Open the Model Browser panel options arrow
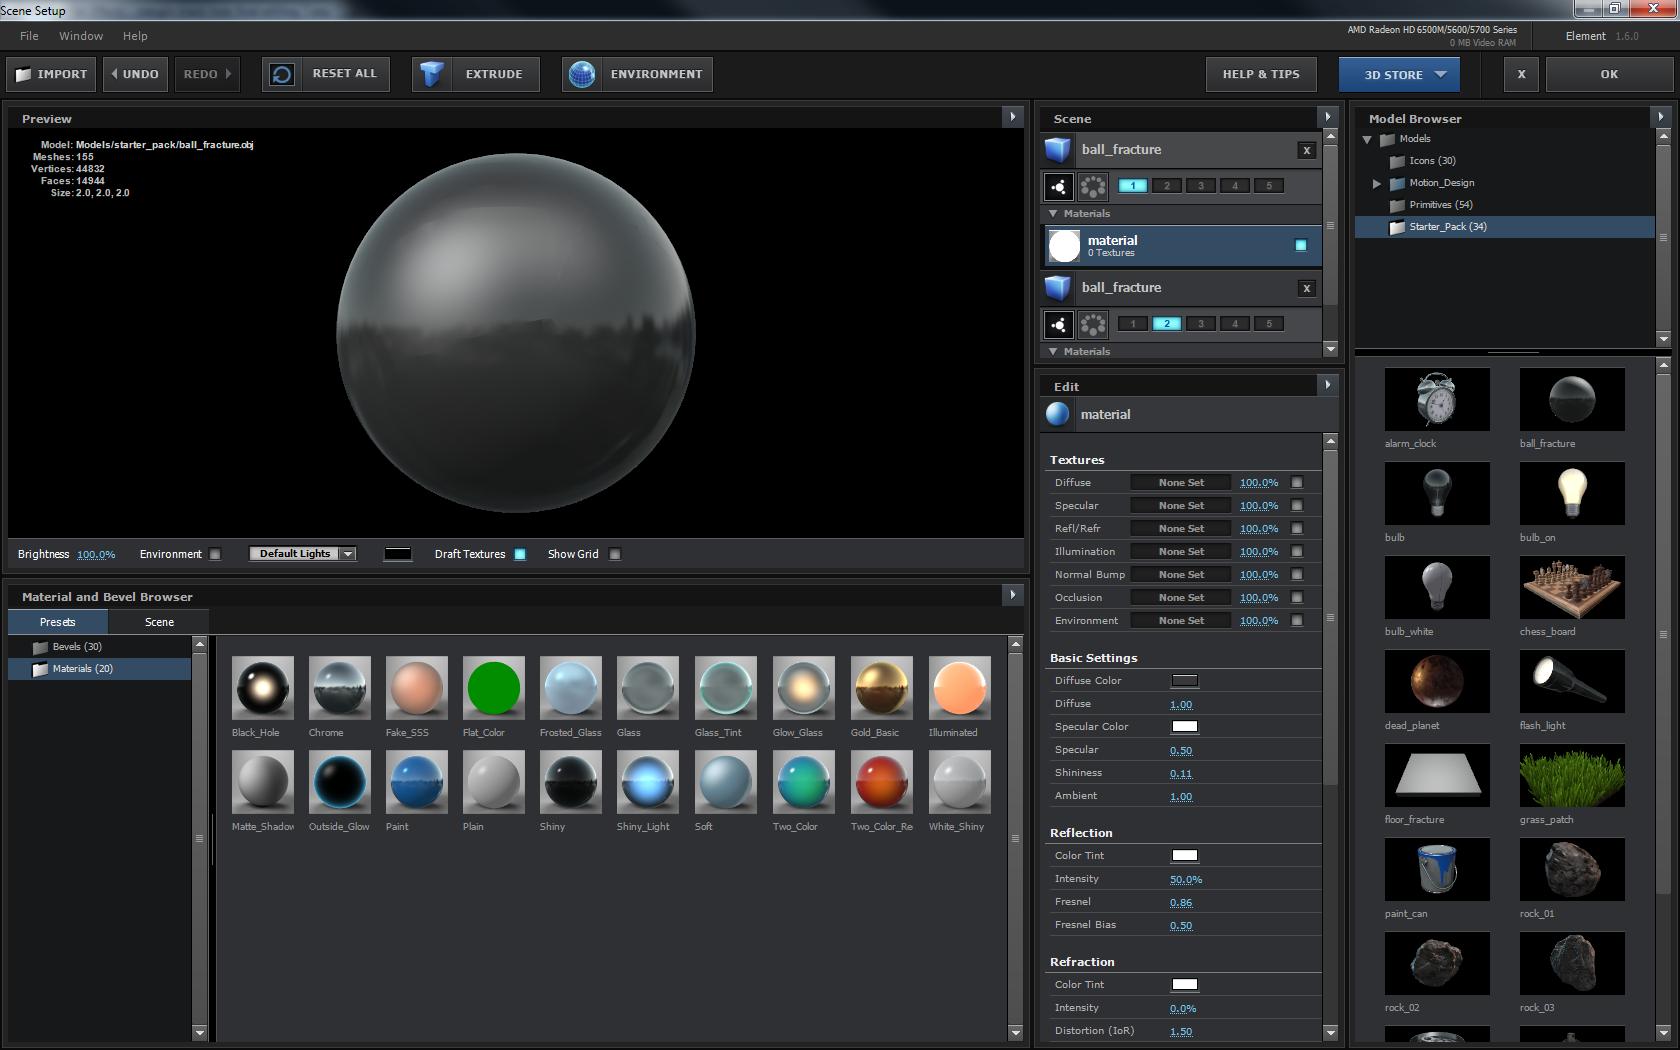Screen dimensions: 1680x1050 (x=1662, y=117)
